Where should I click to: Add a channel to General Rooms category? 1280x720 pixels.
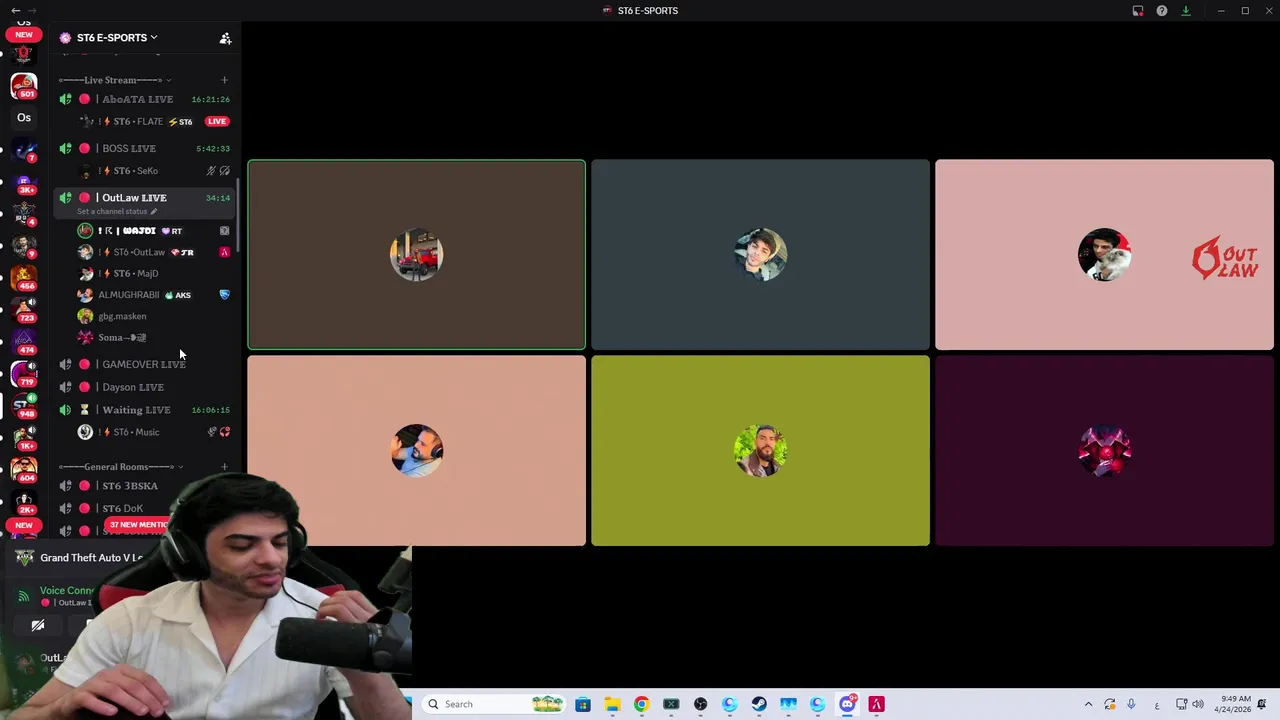pos(224,467)
